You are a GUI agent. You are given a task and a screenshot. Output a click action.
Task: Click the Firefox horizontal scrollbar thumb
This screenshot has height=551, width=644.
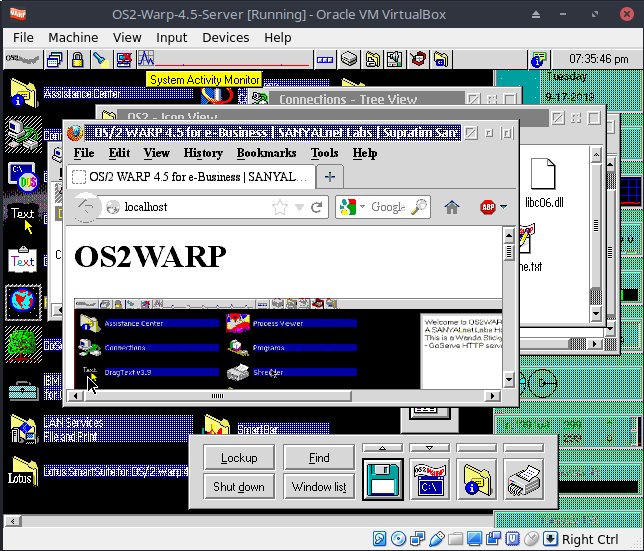pos(218,396)
